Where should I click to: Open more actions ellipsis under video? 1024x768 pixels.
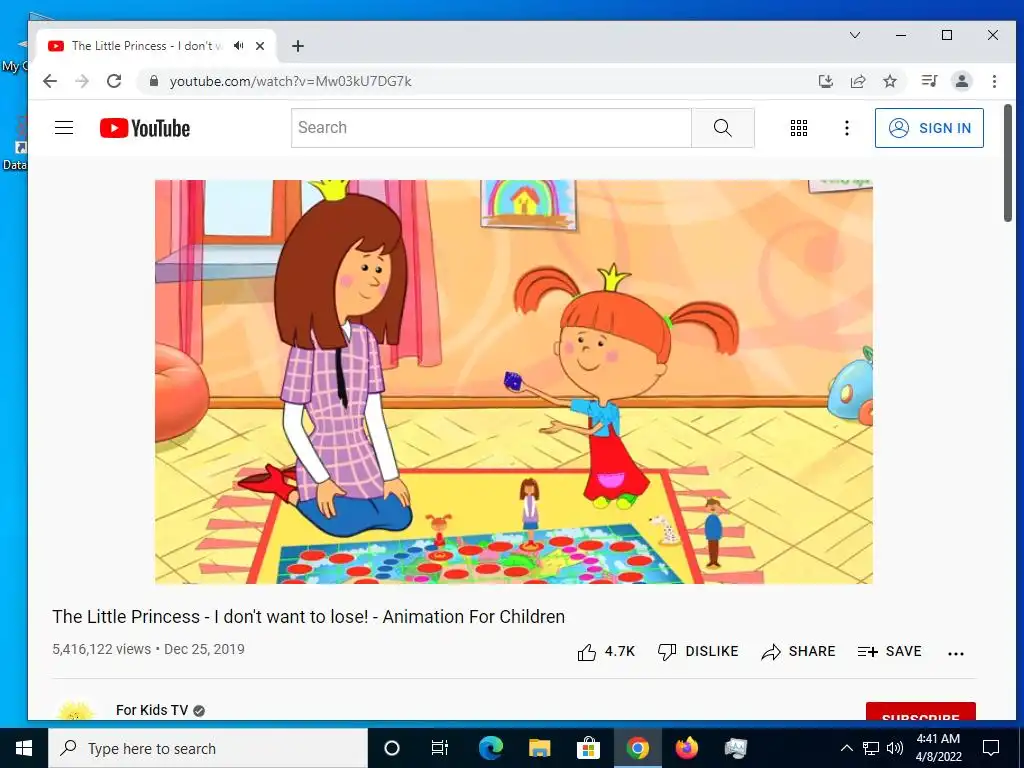955,653
